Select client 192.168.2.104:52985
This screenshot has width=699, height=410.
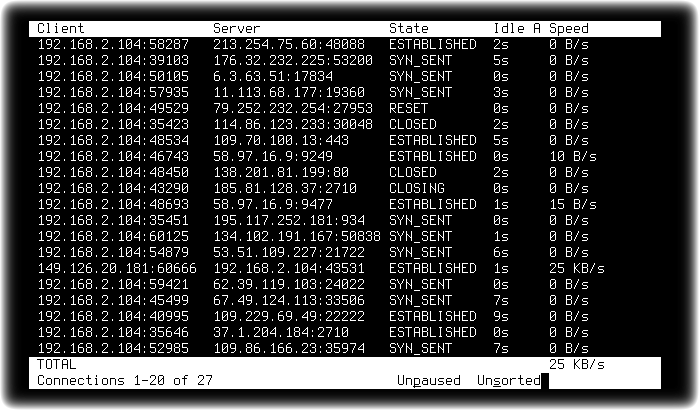[x=113, y=349]
